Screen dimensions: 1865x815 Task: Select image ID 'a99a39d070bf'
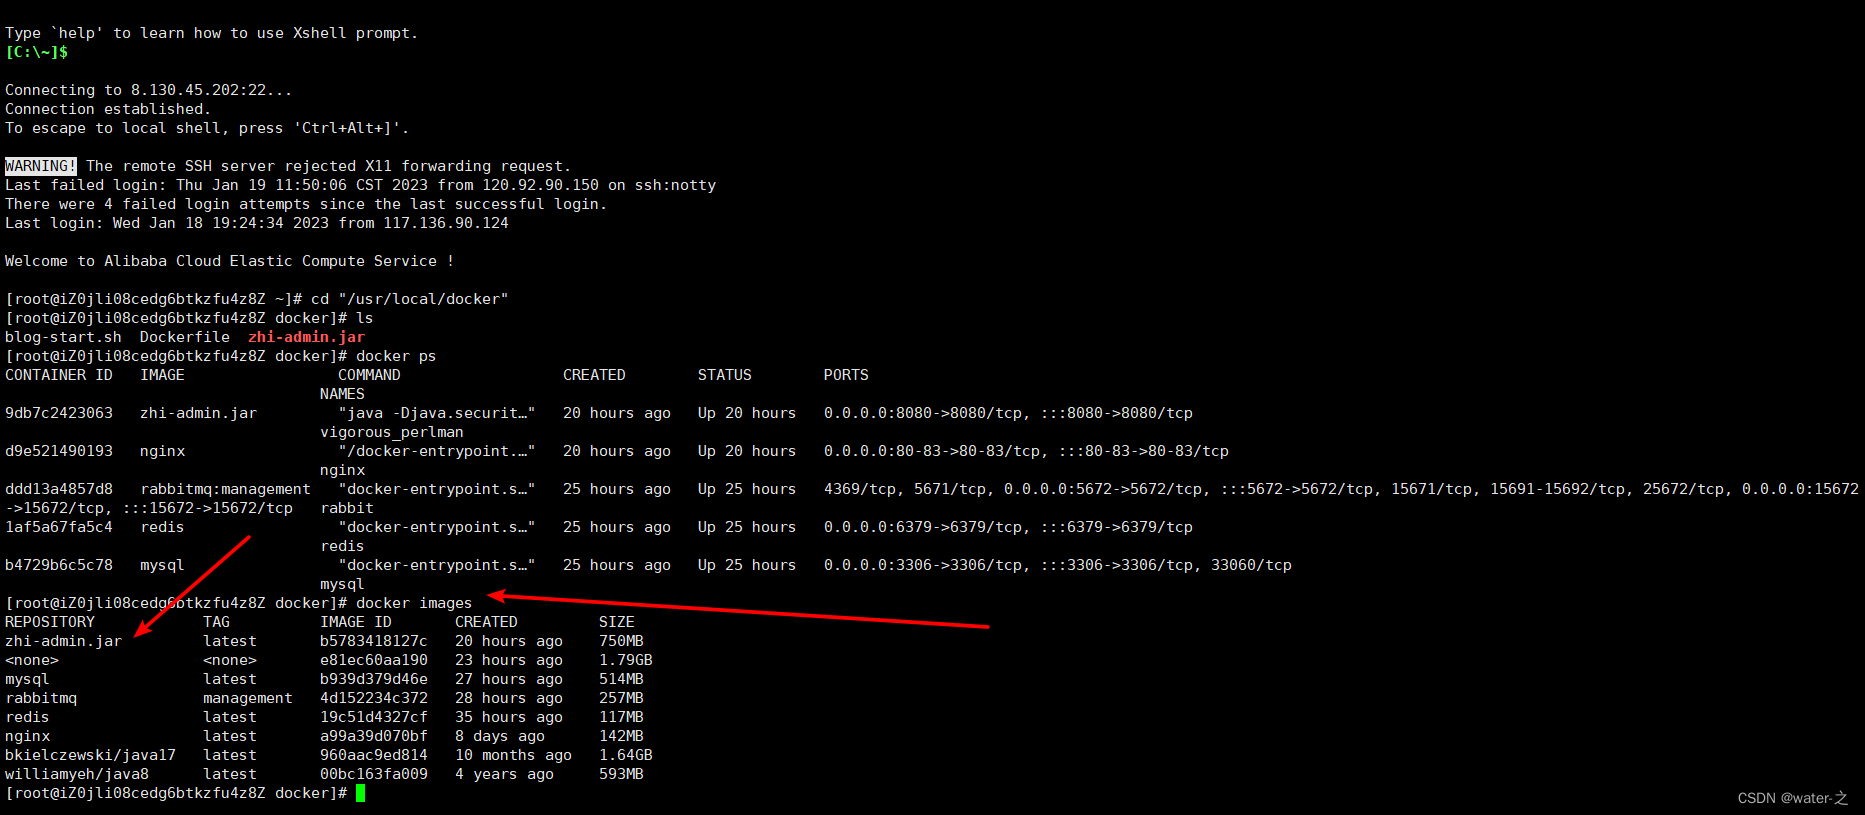point(374,736)
